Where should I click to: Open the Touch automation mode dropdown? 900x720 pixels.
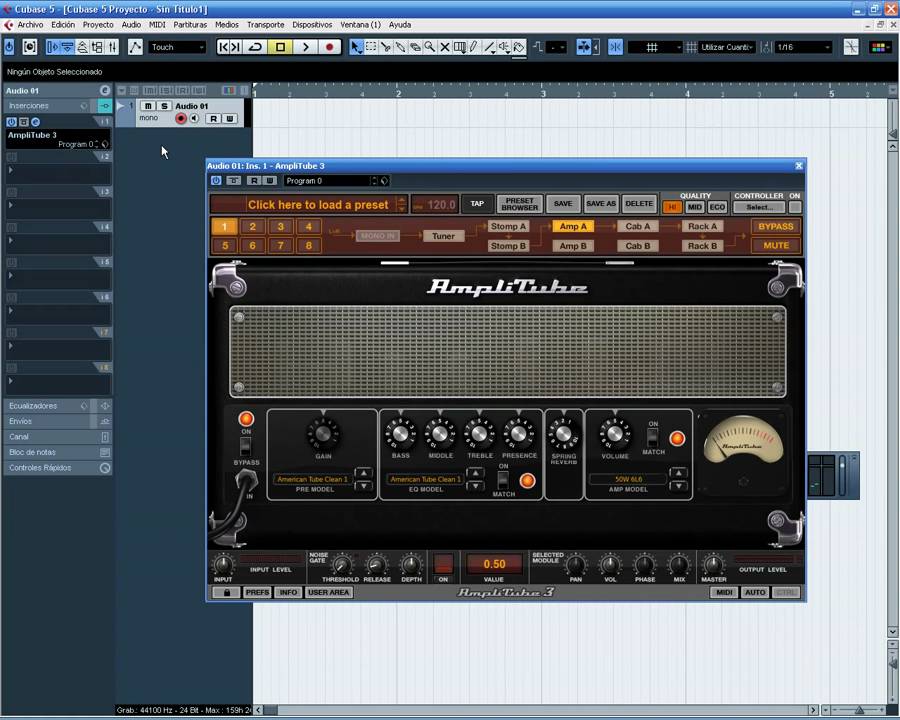pos(177,47)
